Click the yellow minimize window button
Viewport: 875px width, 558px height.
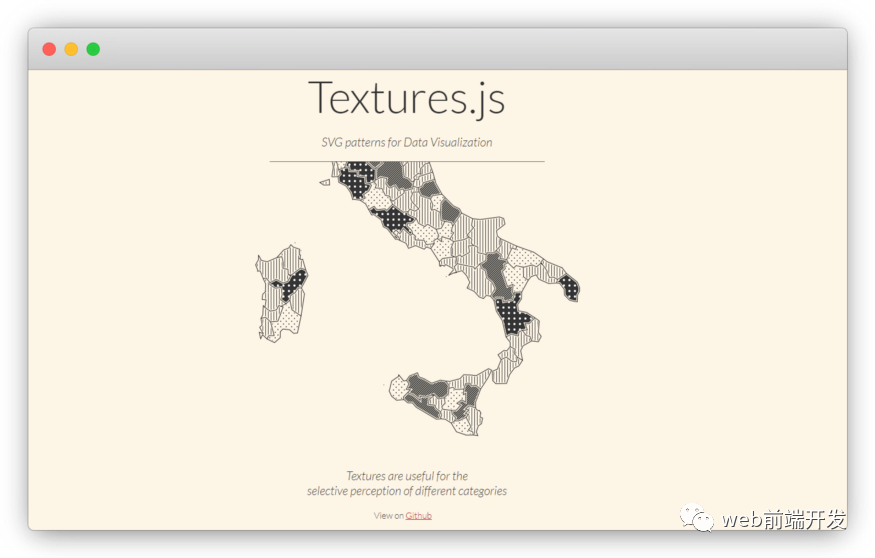click(71, 49)
